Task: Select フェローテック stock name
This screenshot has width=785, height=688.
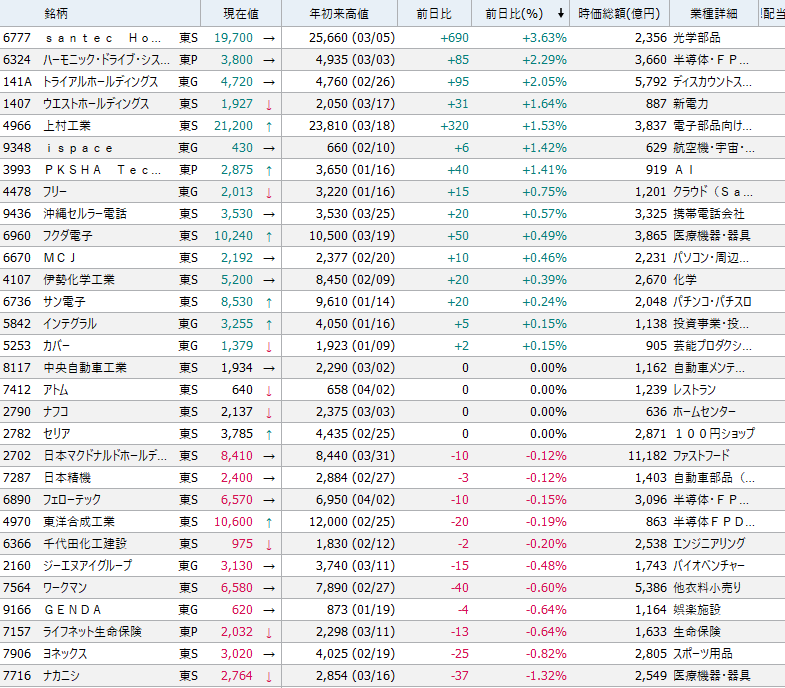Action: [72, 500]
